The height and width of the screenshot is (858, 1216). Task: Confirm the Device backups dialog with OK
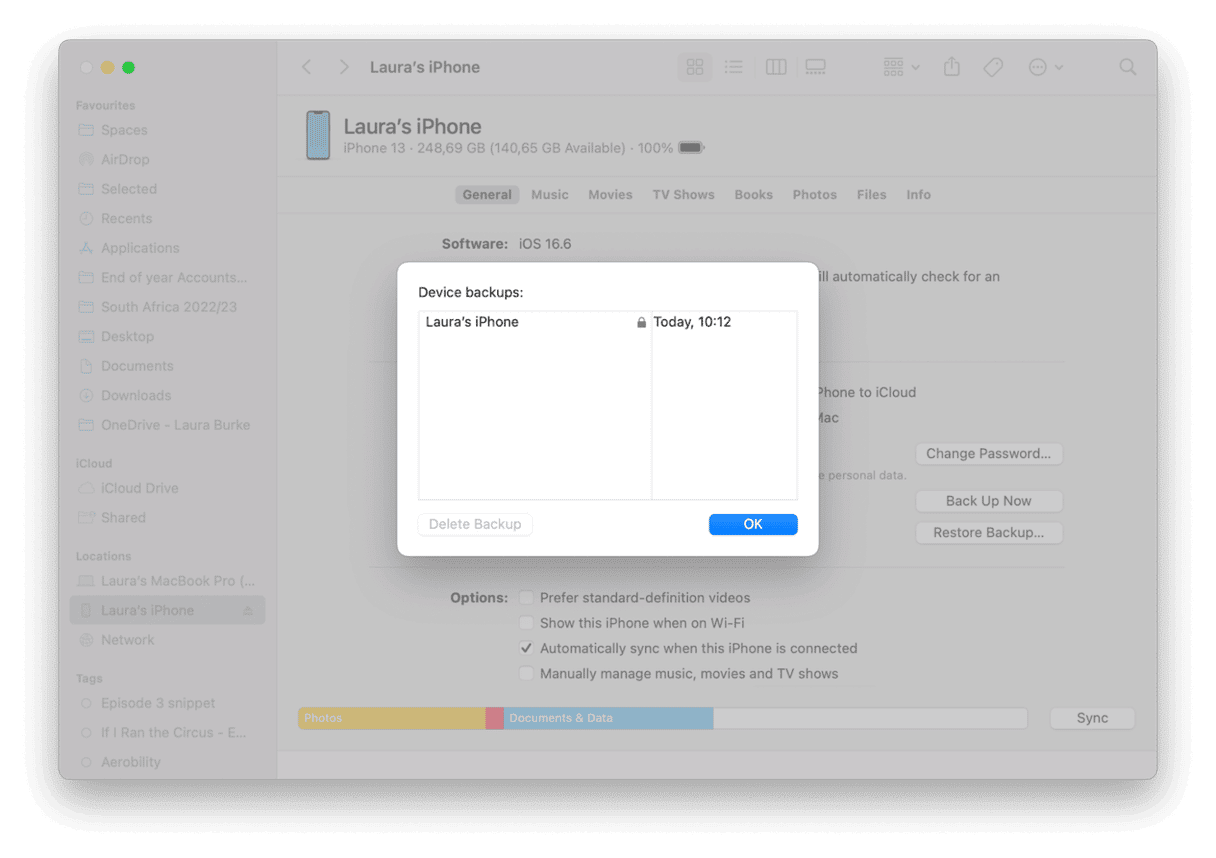tap(753, 524)
